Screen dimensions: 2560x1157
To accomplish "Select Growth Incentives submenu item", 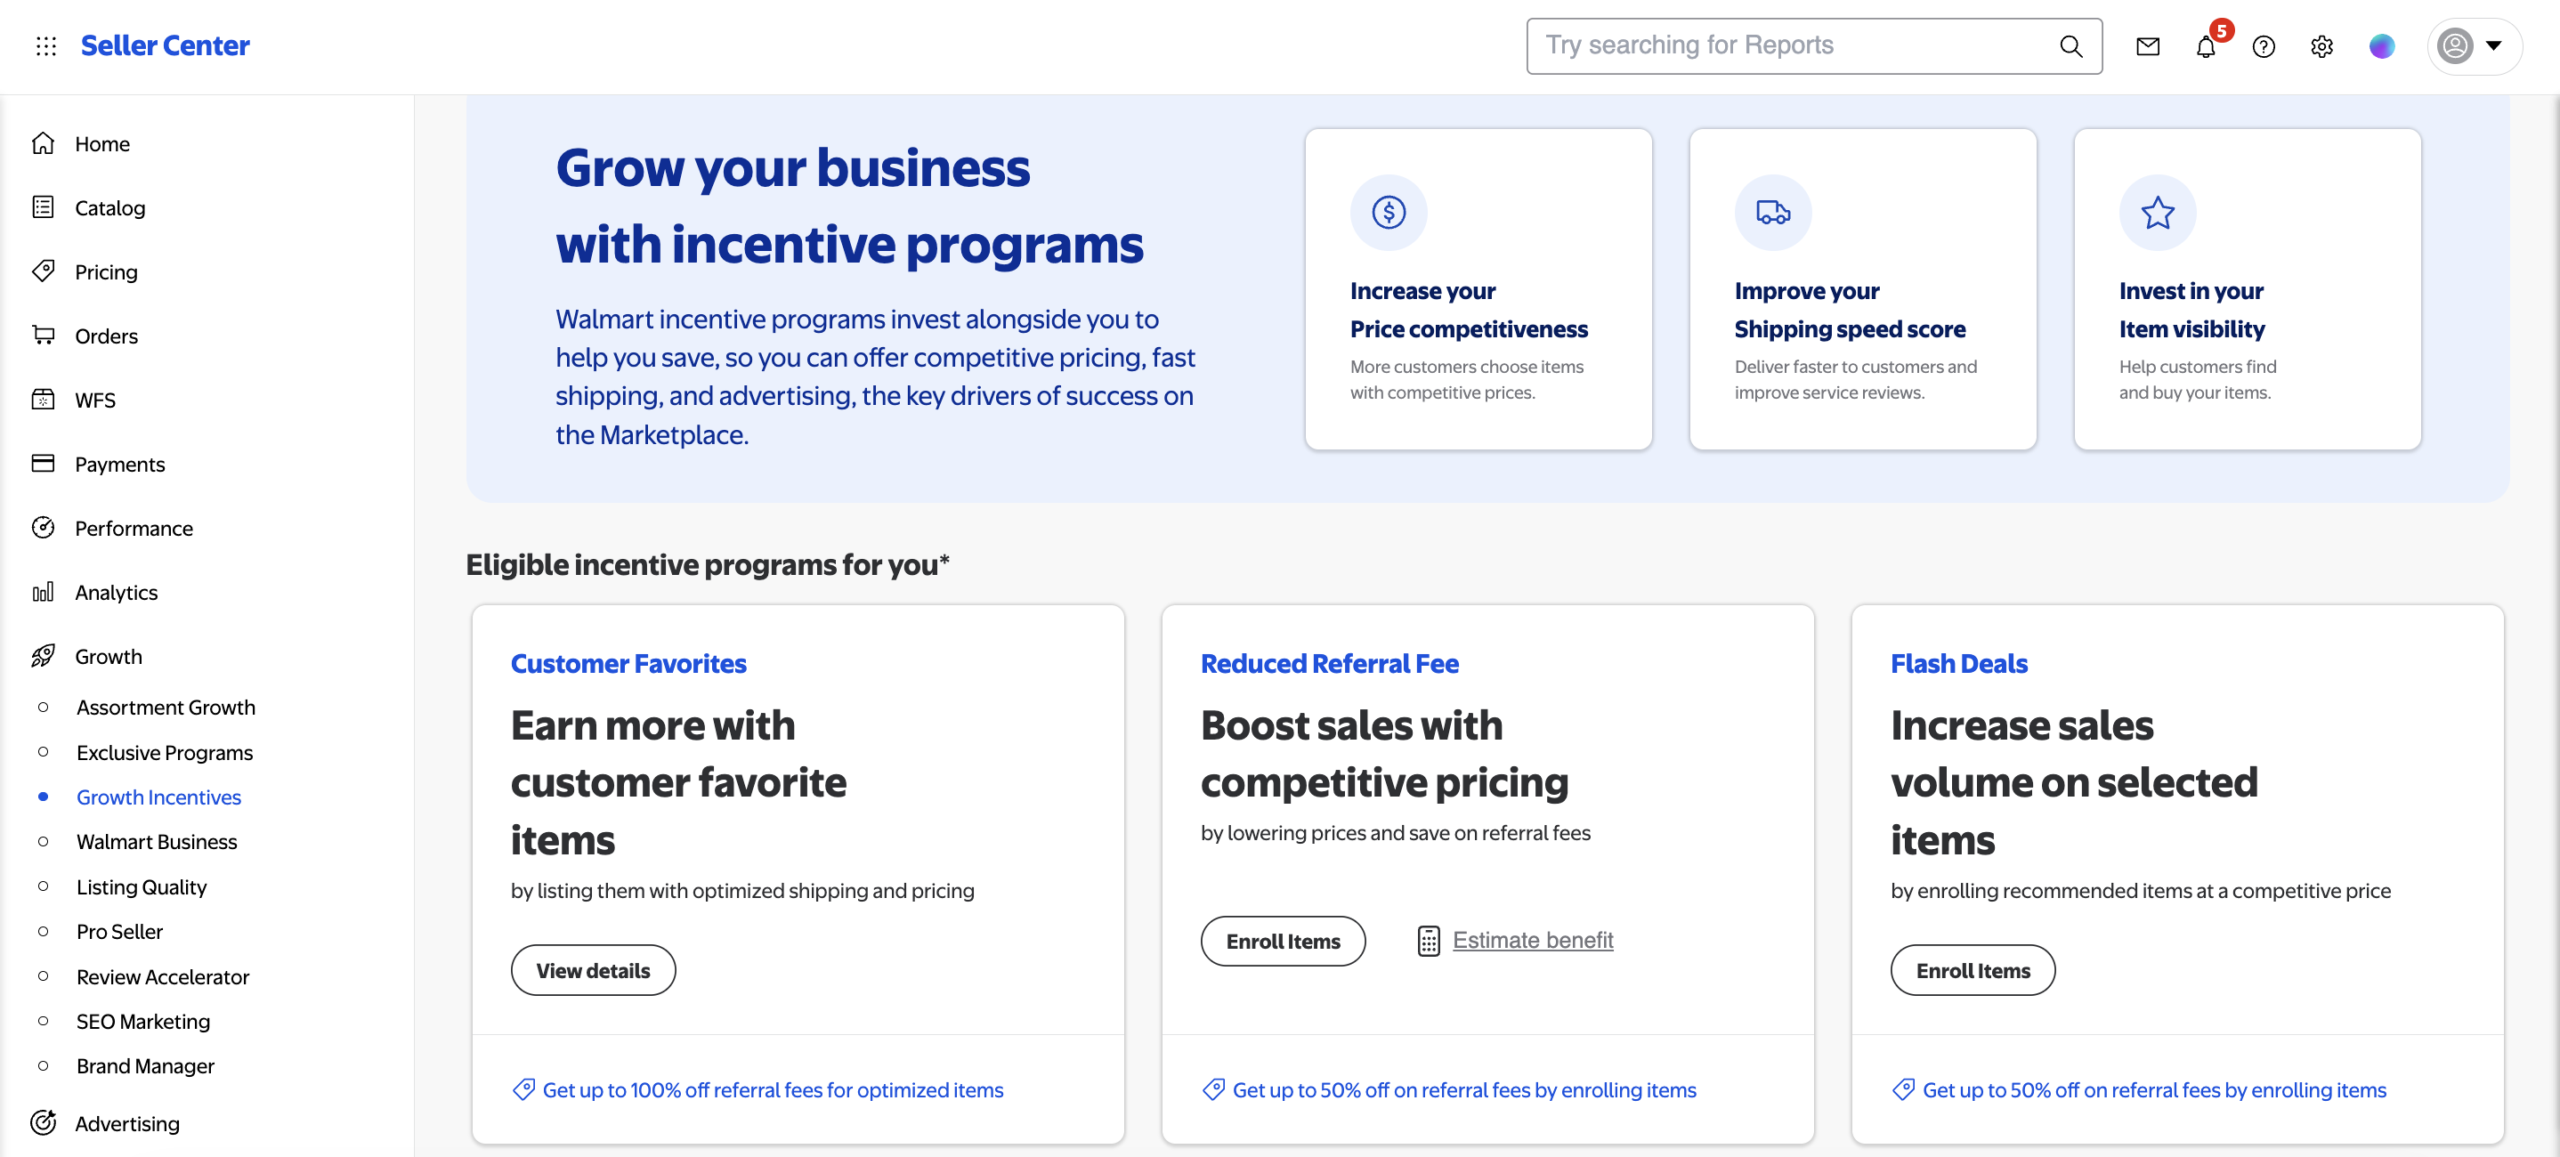I will pos(159,798).
